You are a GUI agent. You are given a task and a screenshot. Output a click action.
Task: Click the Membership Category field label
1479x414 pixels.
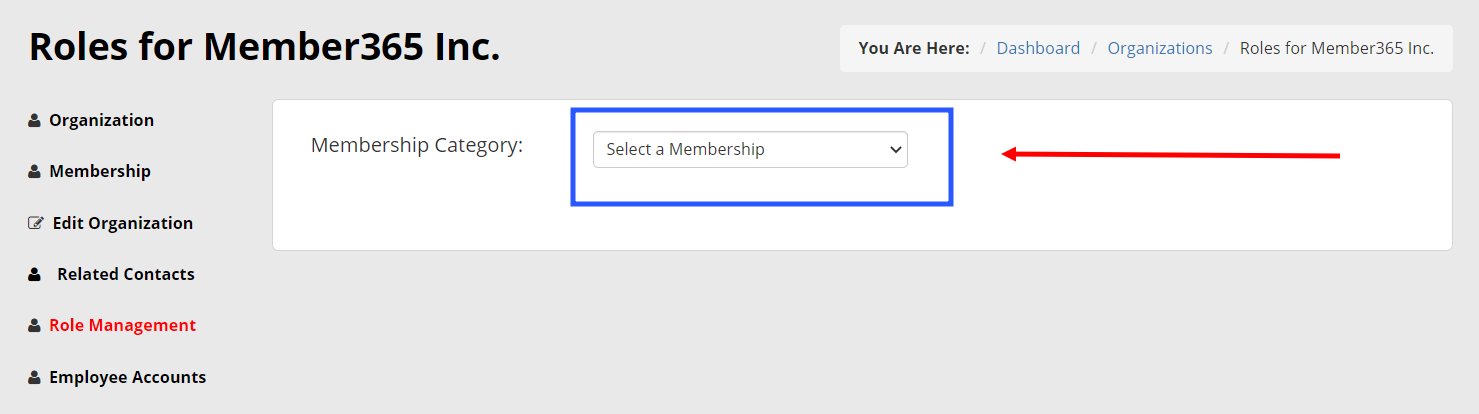pyautogui.click(x=417, y=145)
